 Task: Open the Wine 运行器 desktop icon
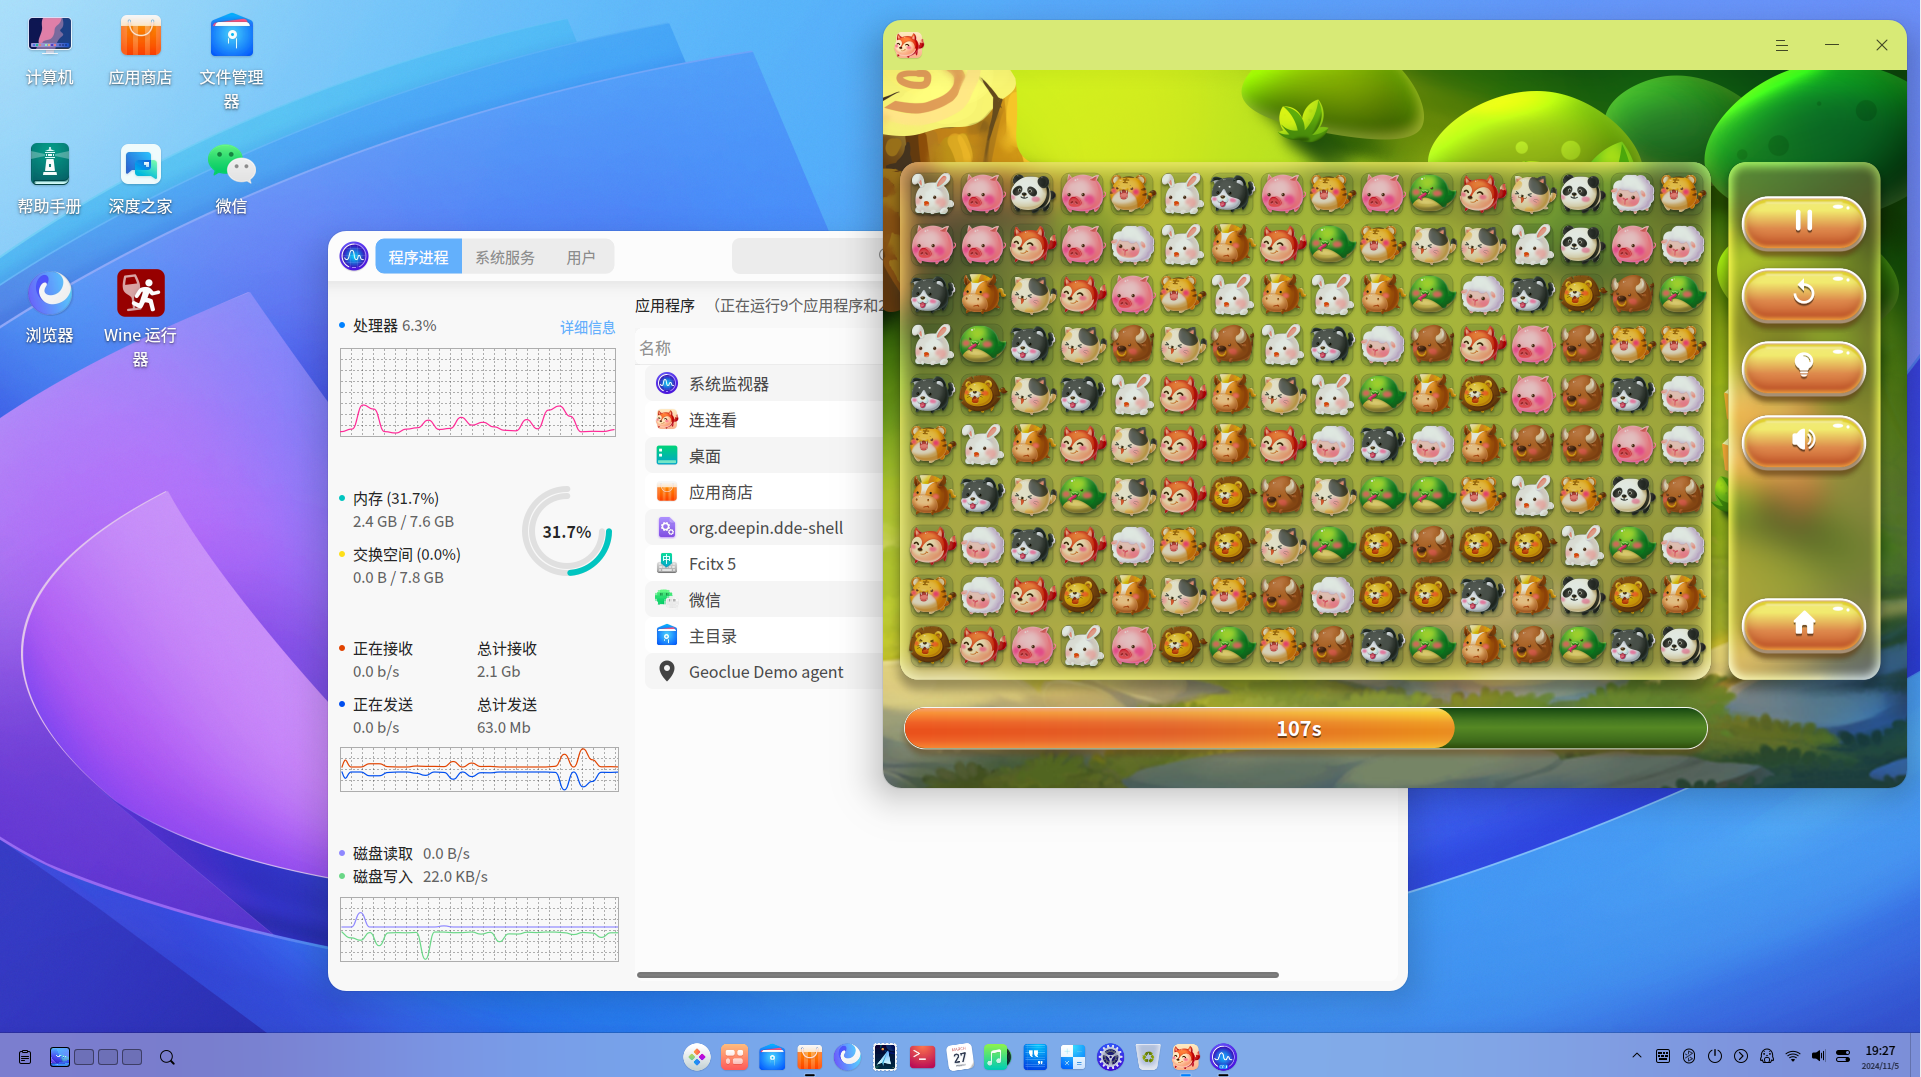point(140,320)
